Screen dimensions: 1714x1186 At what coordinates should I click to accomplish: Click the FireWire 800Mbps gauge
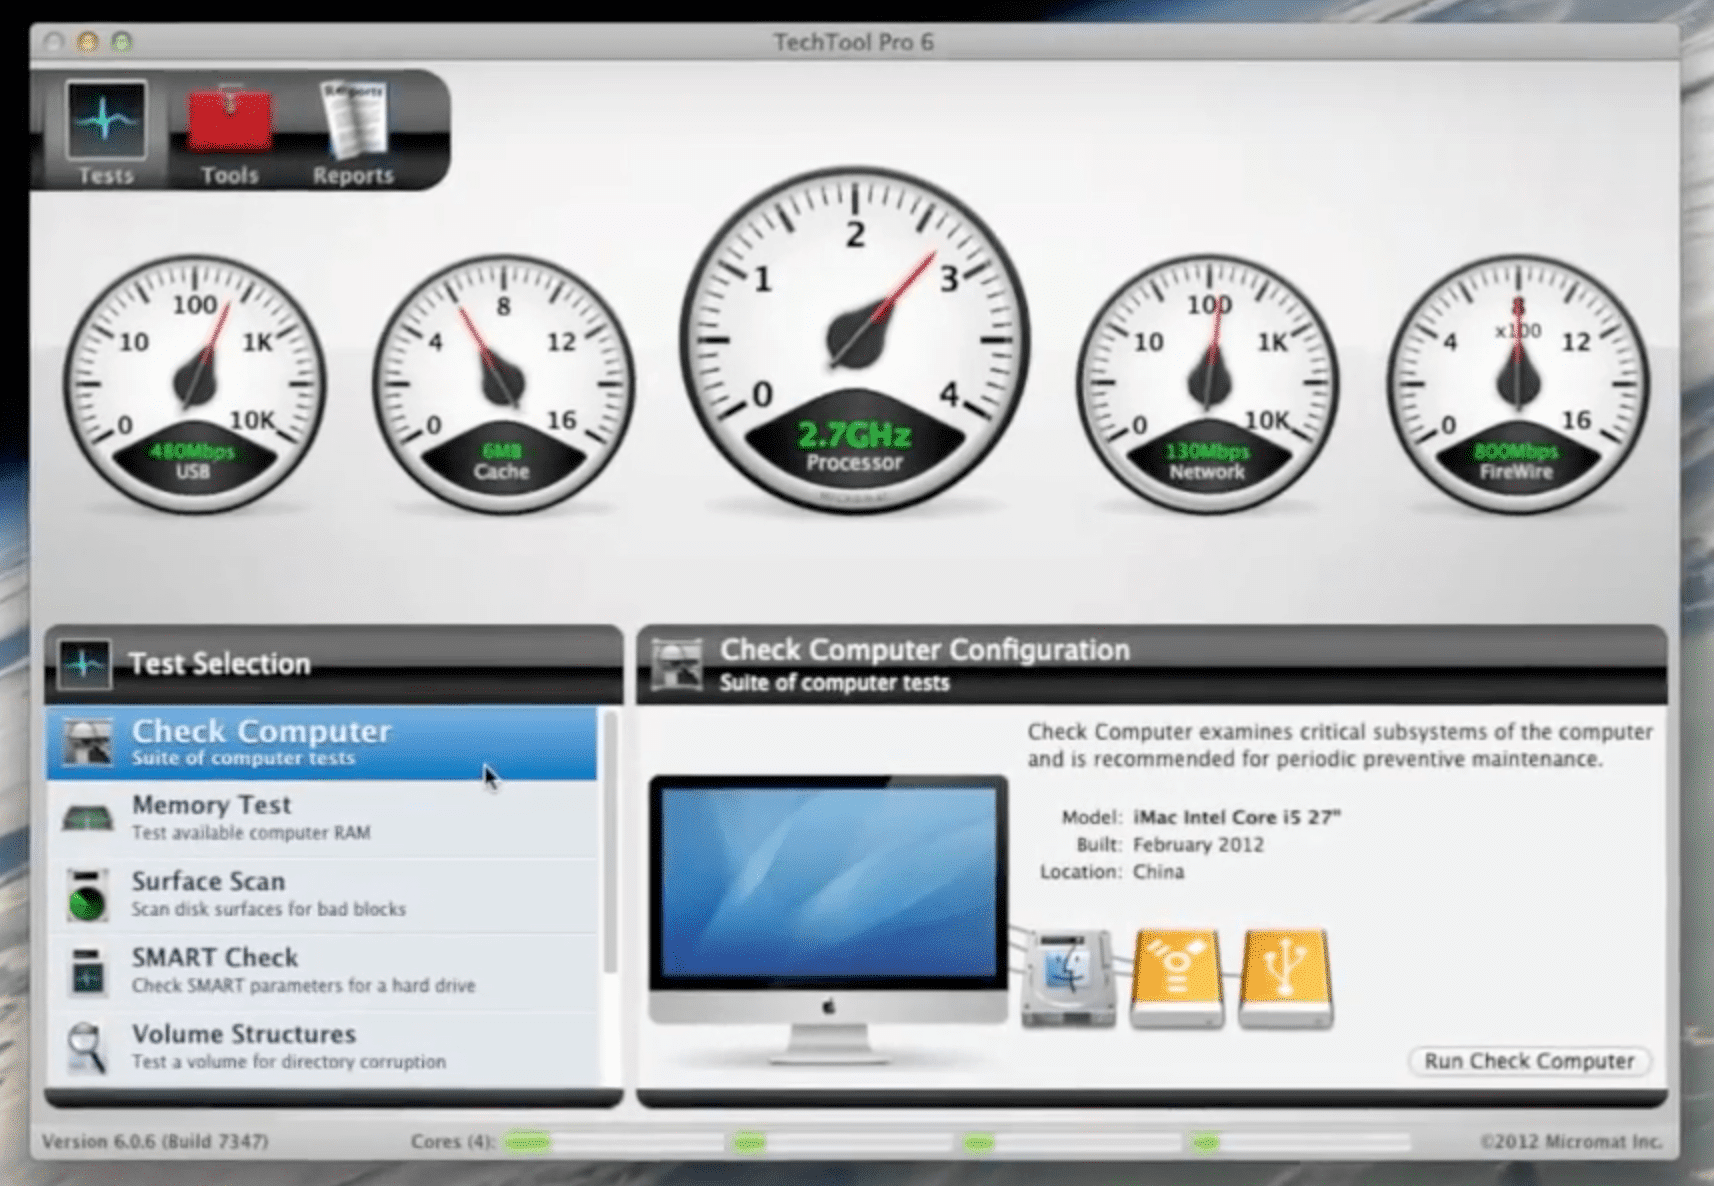pyautogui.click(x=1518, y=384)
